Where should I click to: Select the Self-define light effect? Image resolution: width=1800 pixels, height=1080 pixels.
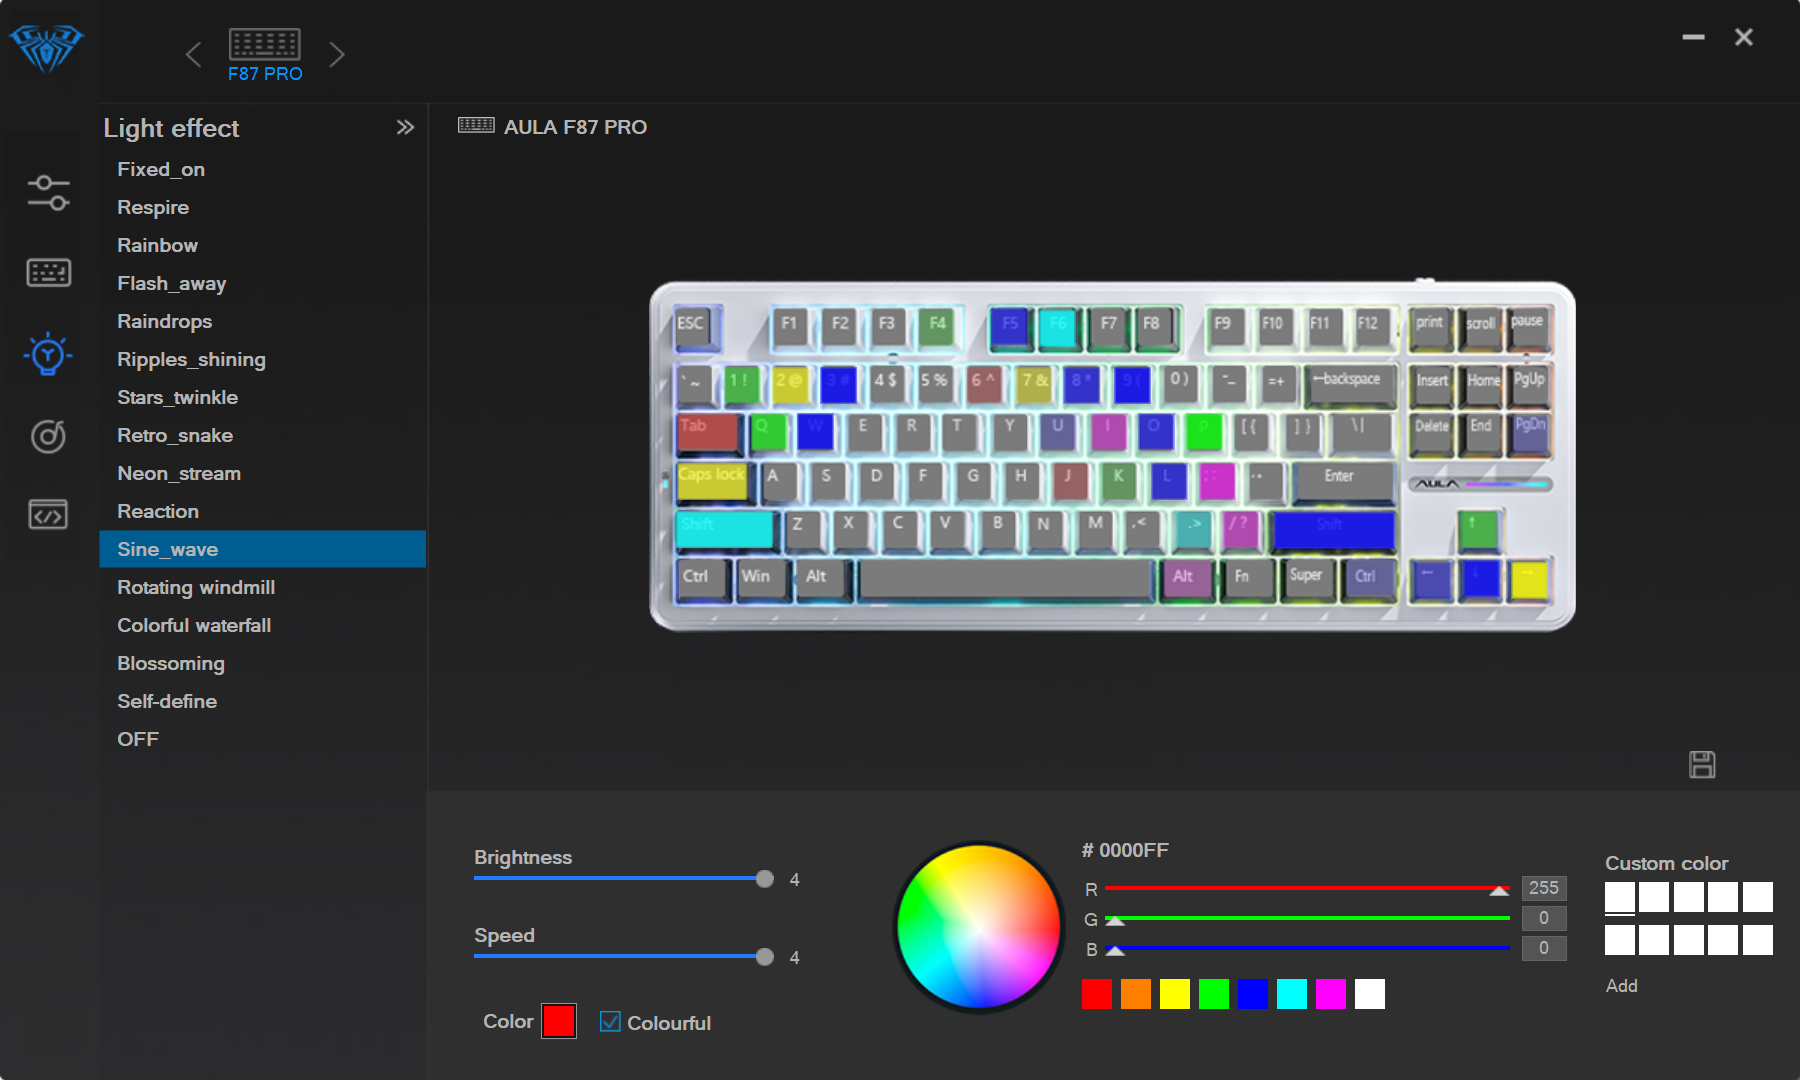point(167,701)
